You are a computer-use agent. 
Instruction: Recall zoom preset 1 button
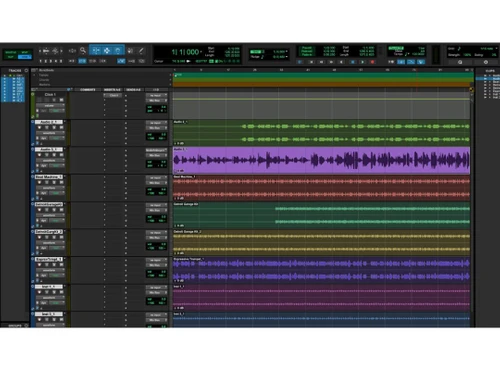click(x=41, y=61)
